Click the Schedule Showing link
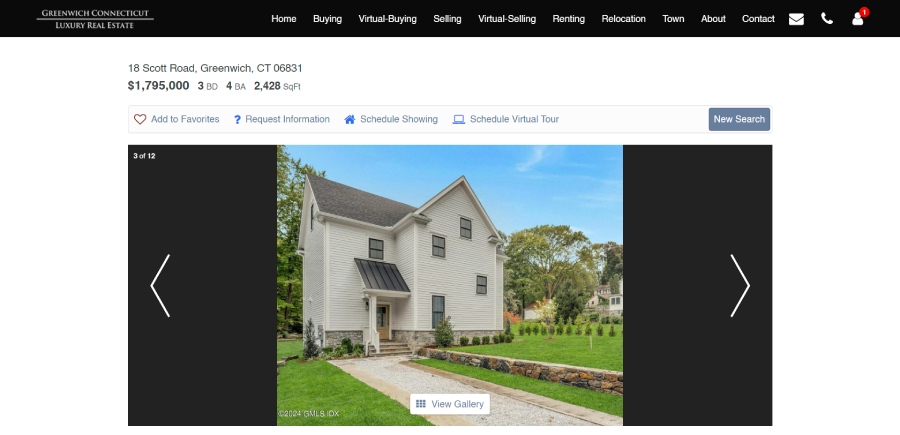 [x=399, y=119]
